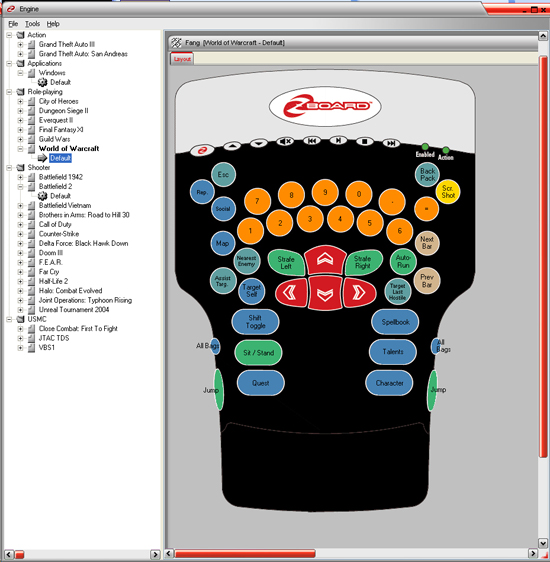The image size is (550, 562).
Task: Click the play/pause media key
Action: pos(338,140)
